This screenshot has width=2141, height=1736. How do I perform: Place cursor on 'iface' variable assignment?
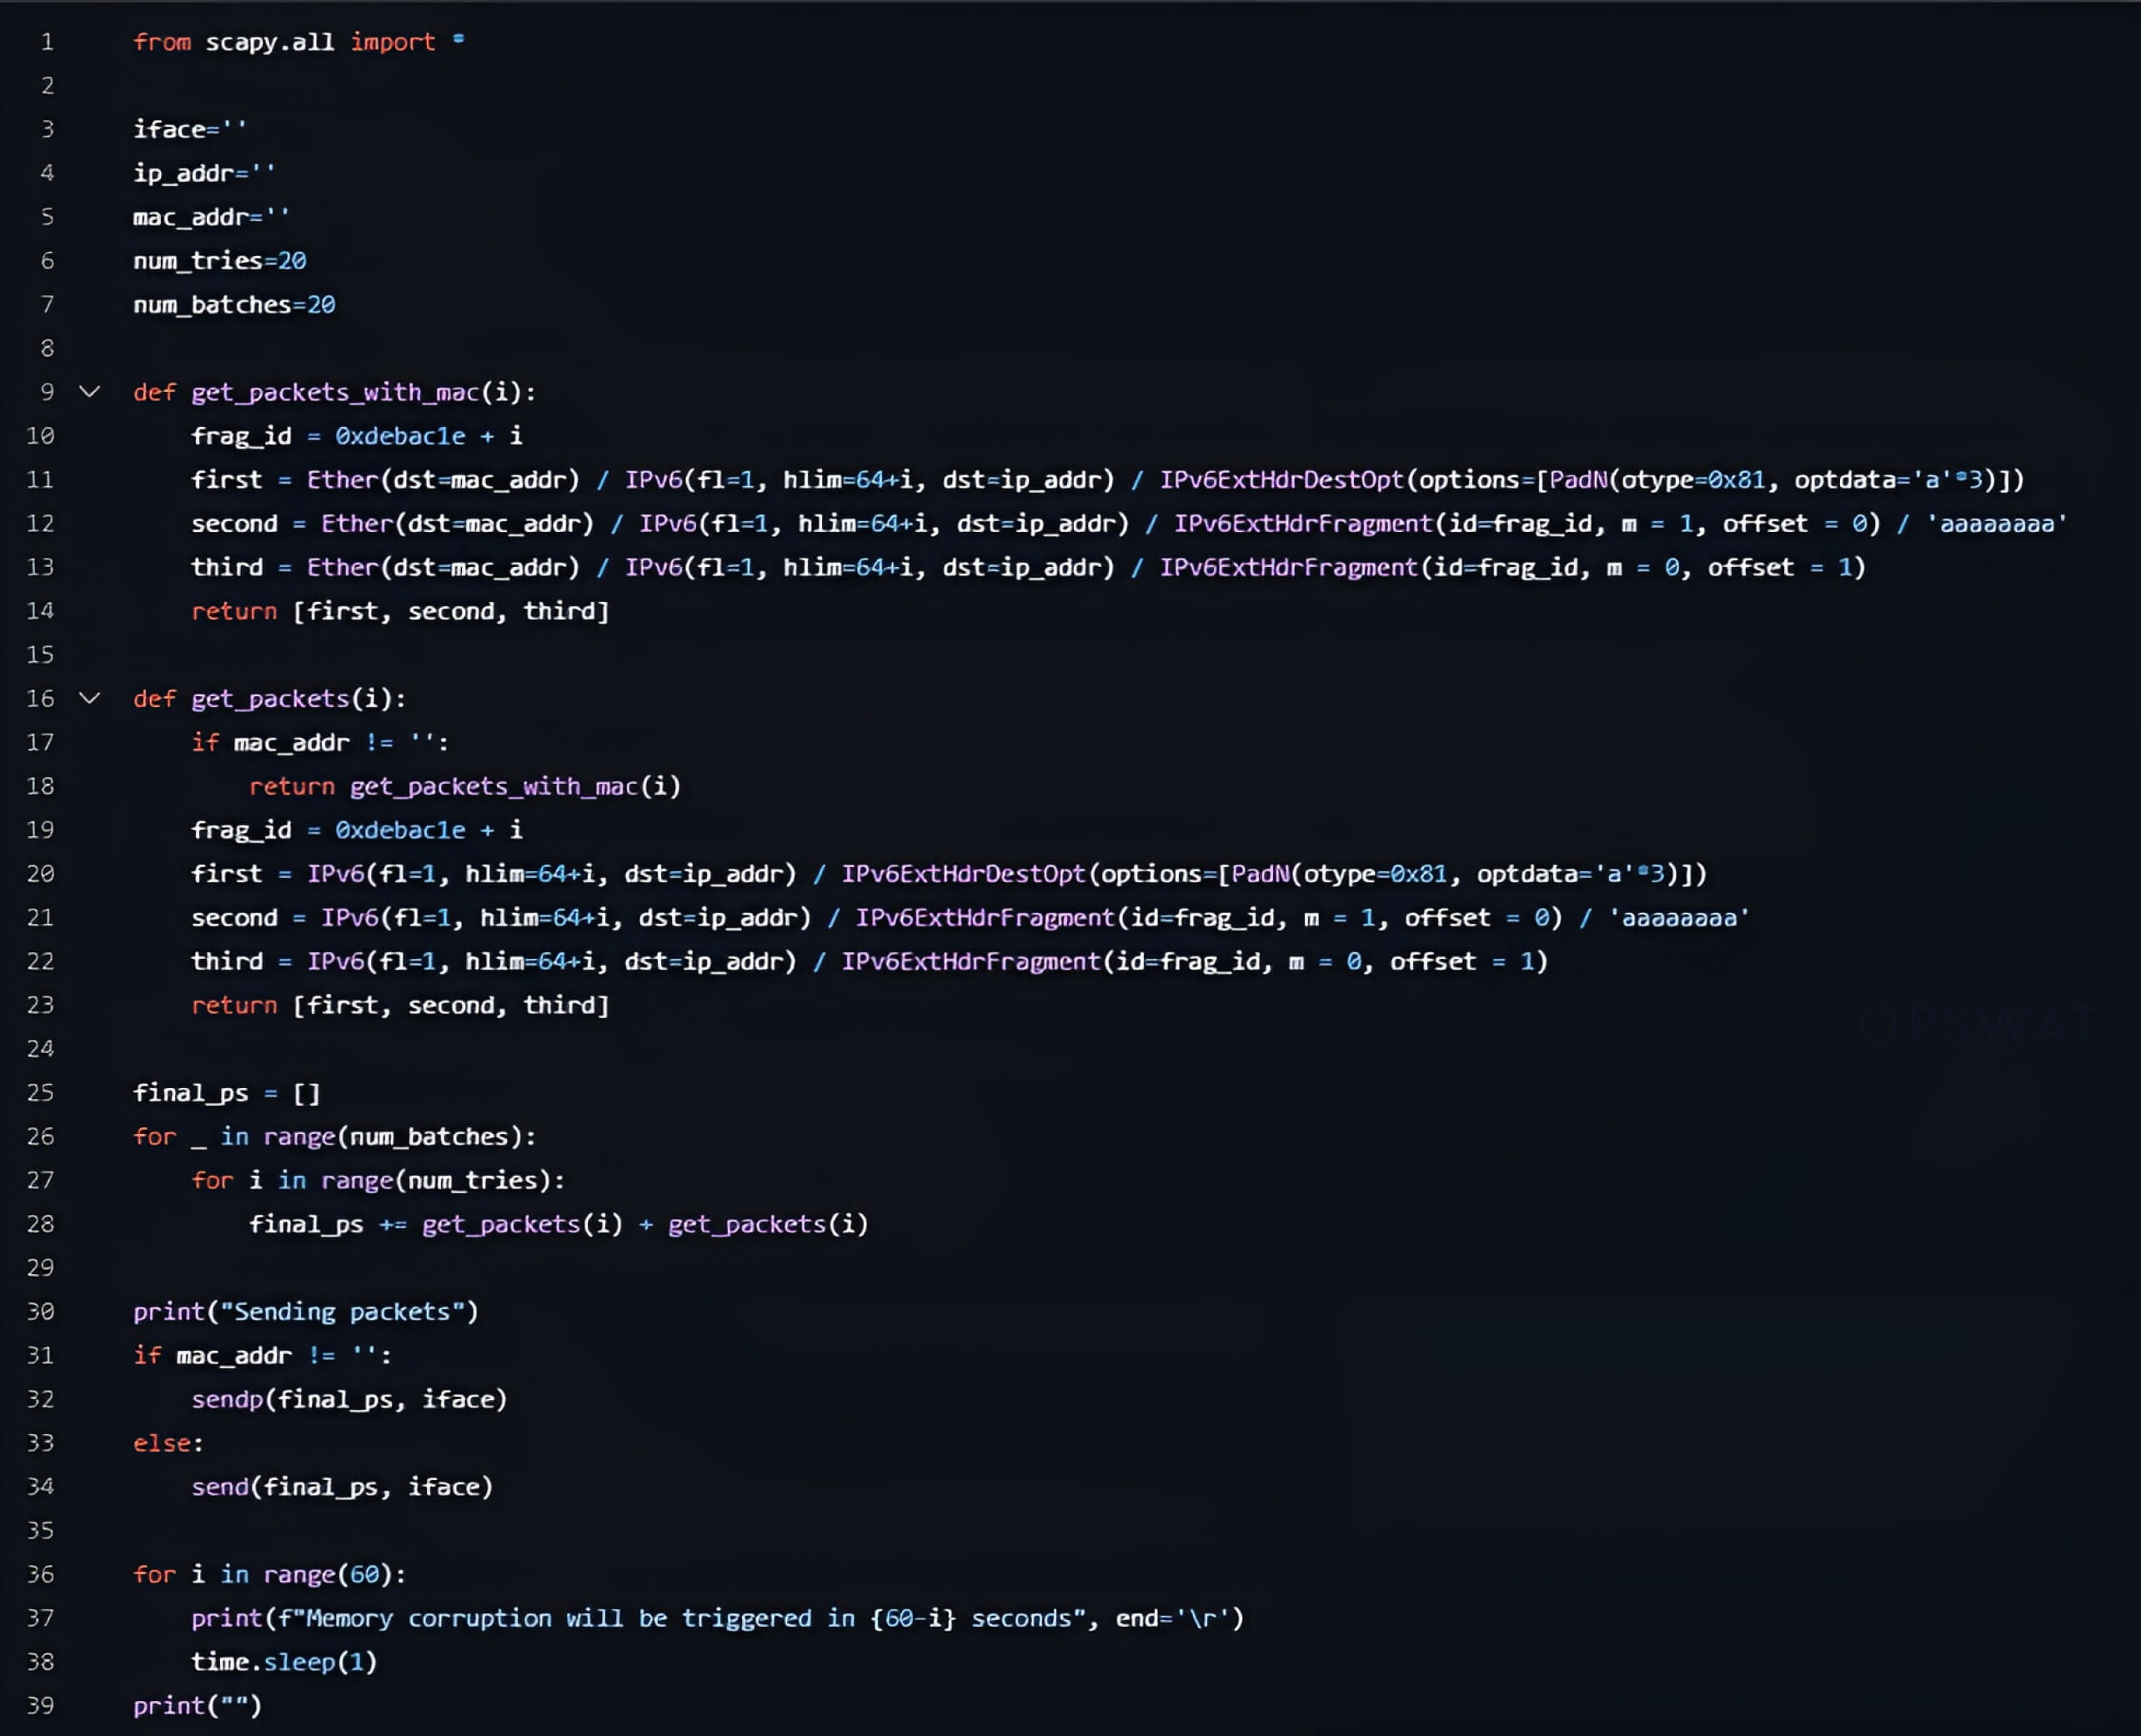(169, 130)
